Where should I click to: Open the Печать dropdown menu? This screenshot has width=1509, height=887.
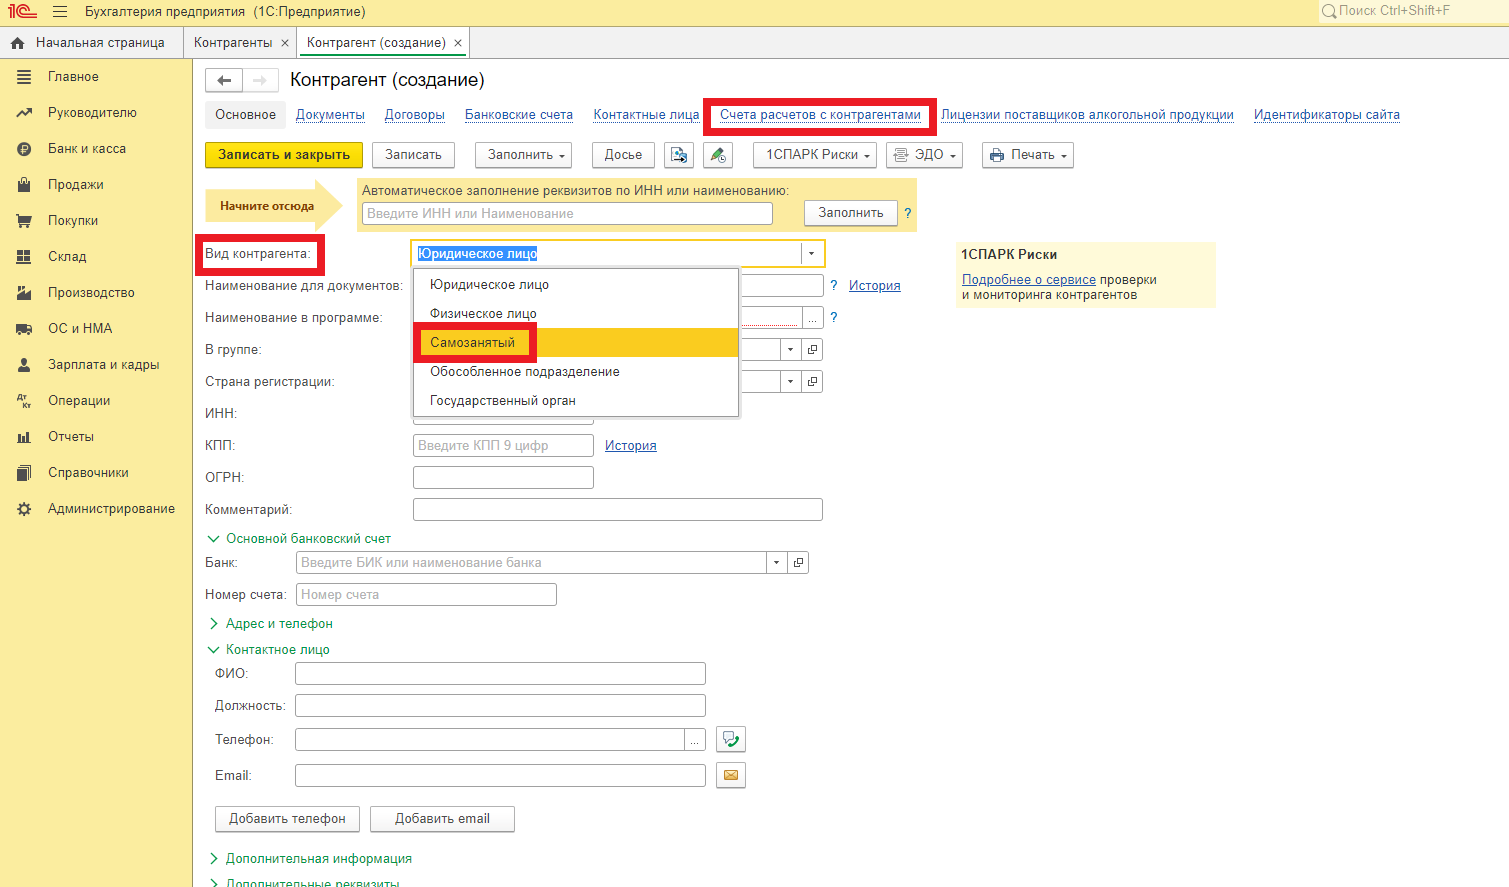(x=1028, y=155)
